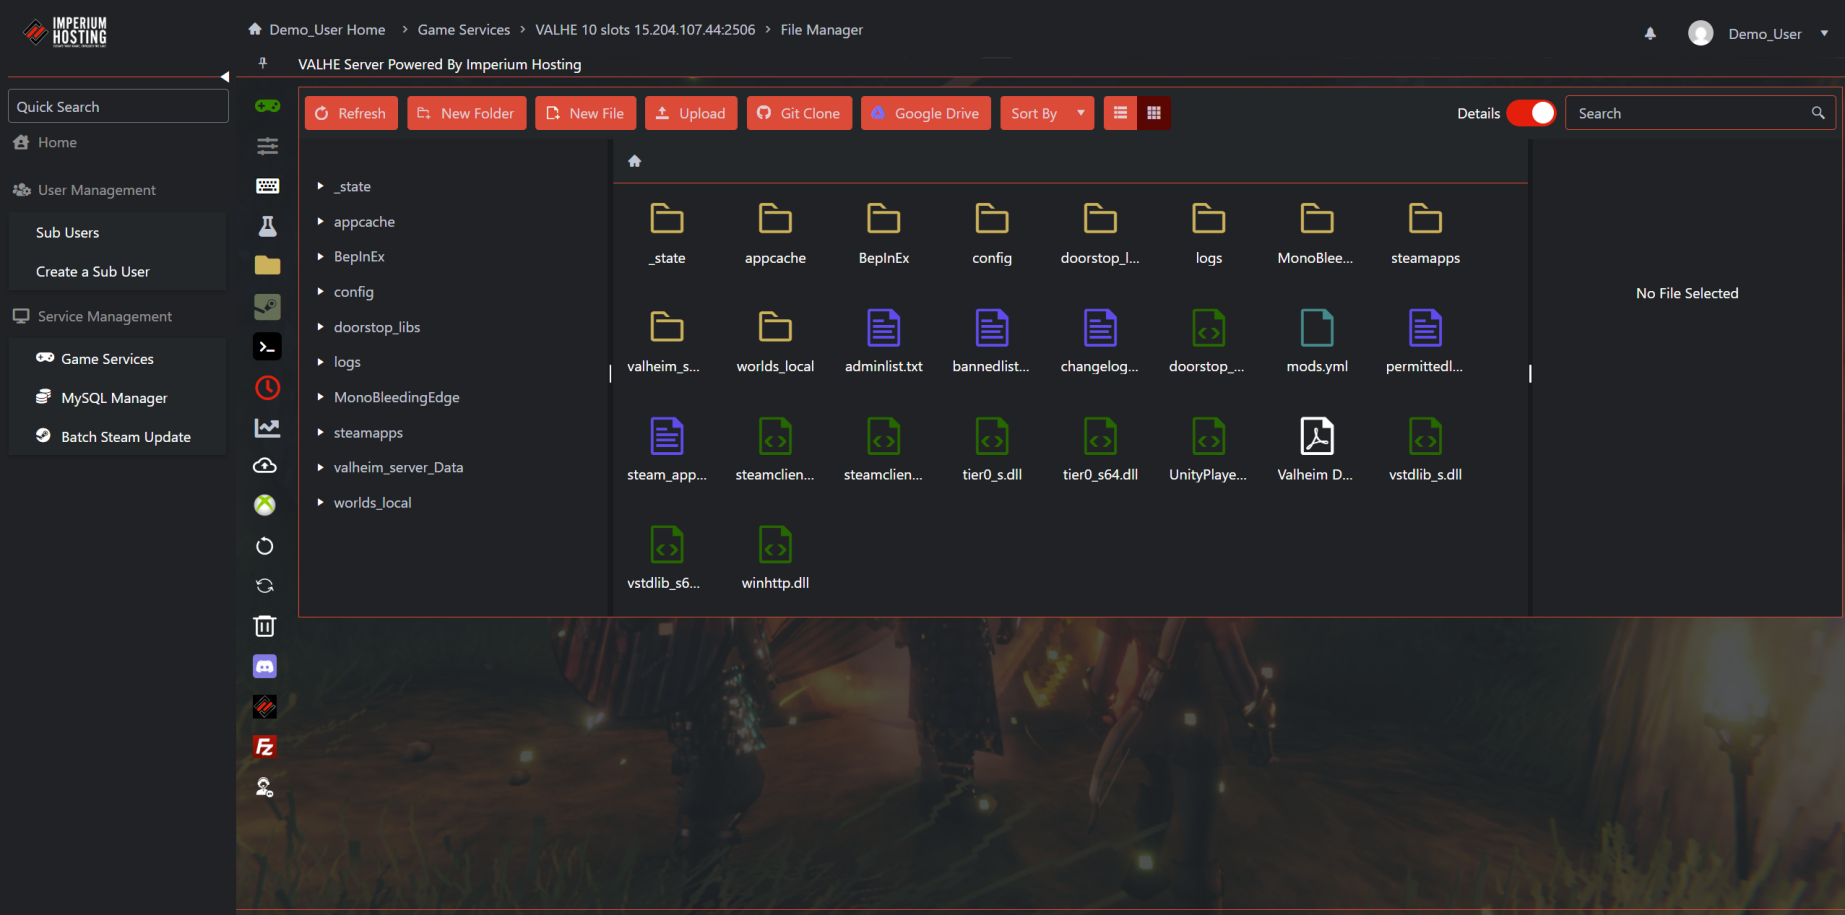This screenshot has width=1845, height=915.
Task: Open Batch Steam Update menu item
Action: pos(126,437)
